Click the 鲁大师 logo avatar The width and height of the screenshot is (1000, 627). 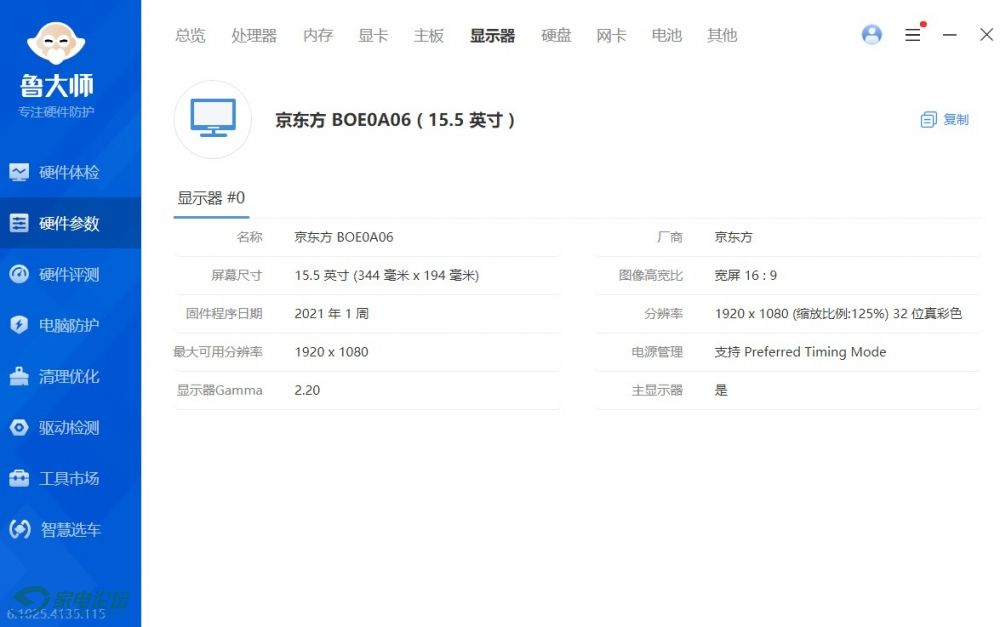pyautogui.click(x=56, y=43)
